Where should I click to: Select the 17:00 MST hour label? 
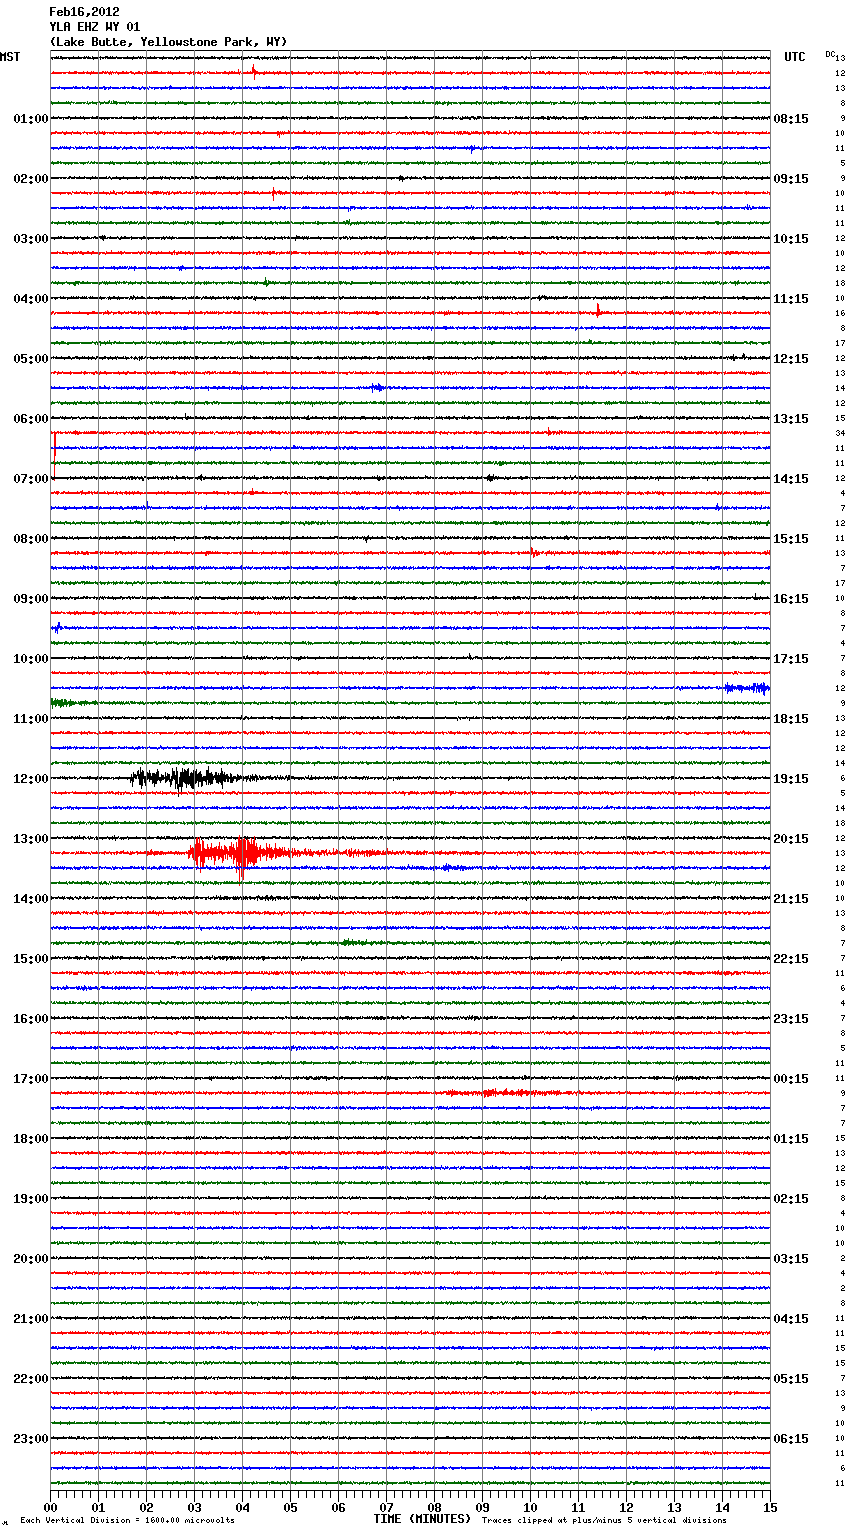(31, 1079)
